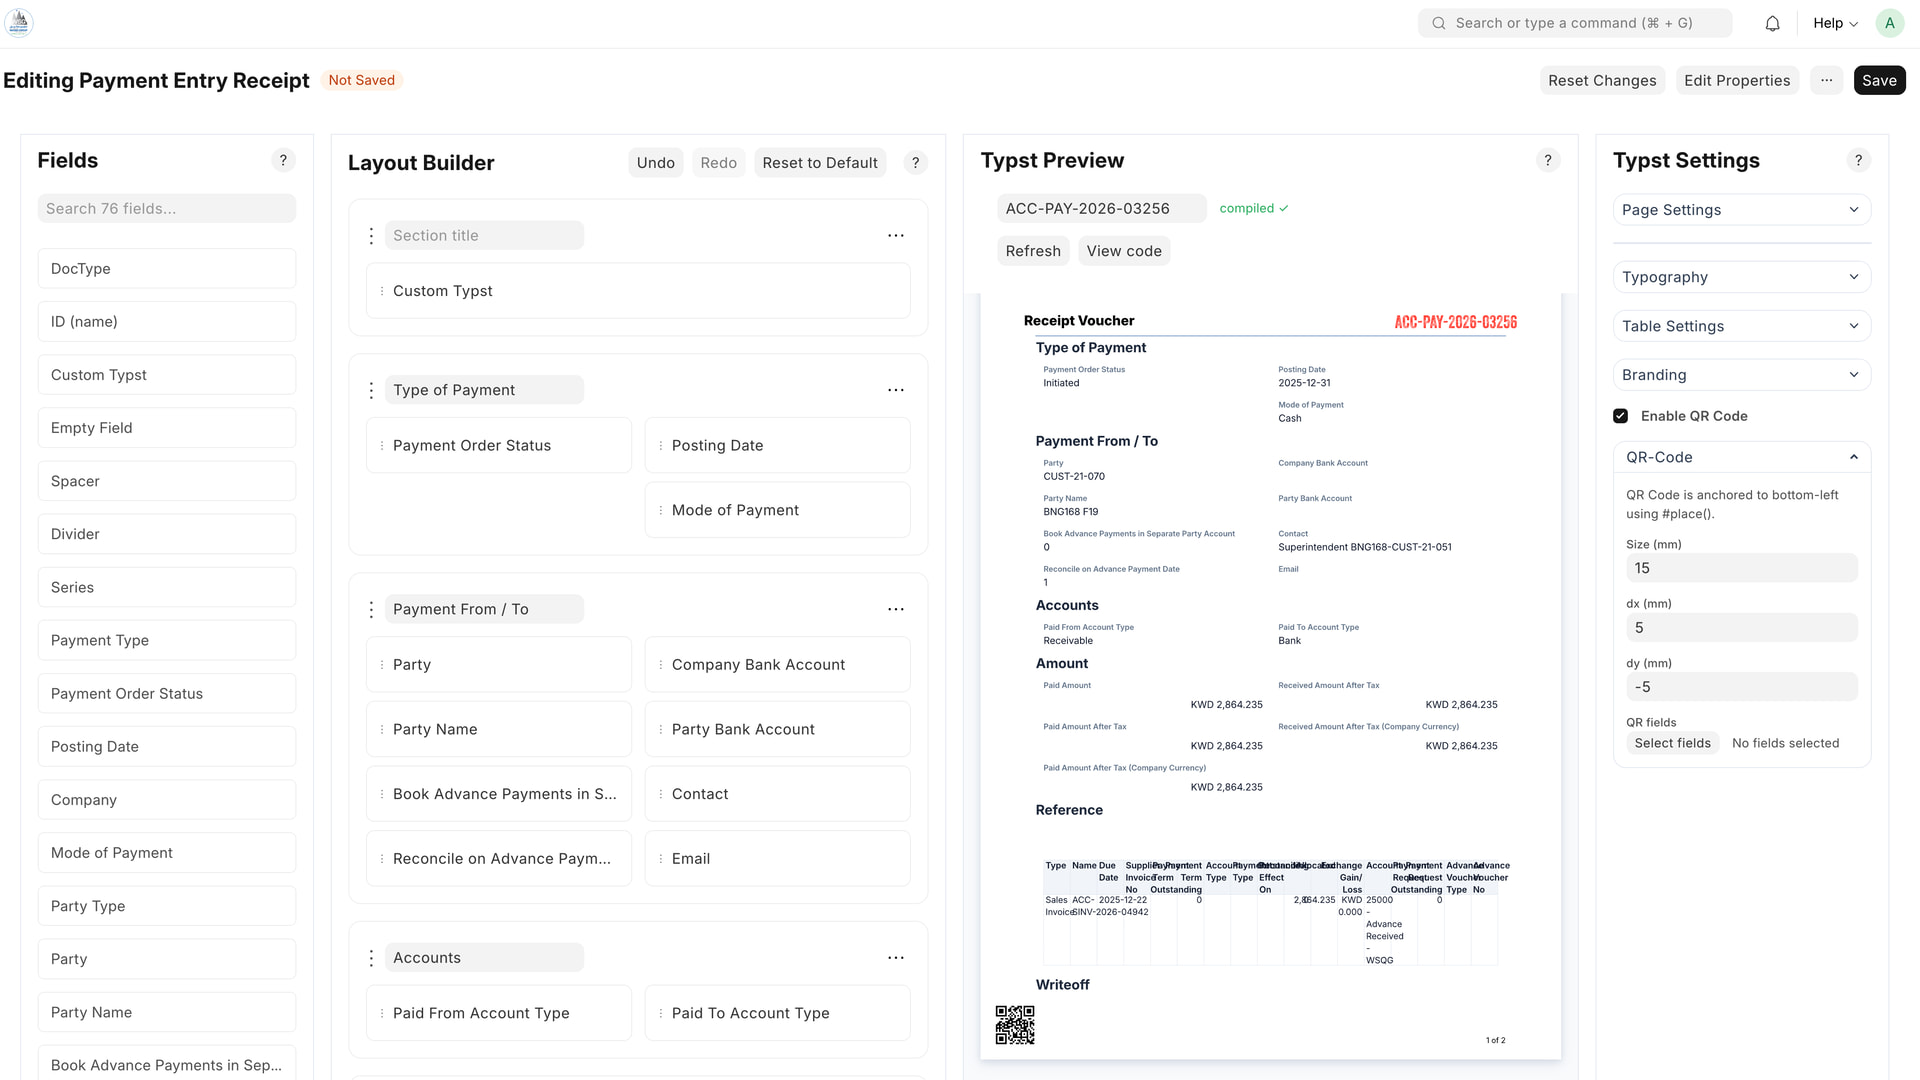Click drag handle of Payment From / To section
The image size is (1920, 1080).
[x=371, y=609]
